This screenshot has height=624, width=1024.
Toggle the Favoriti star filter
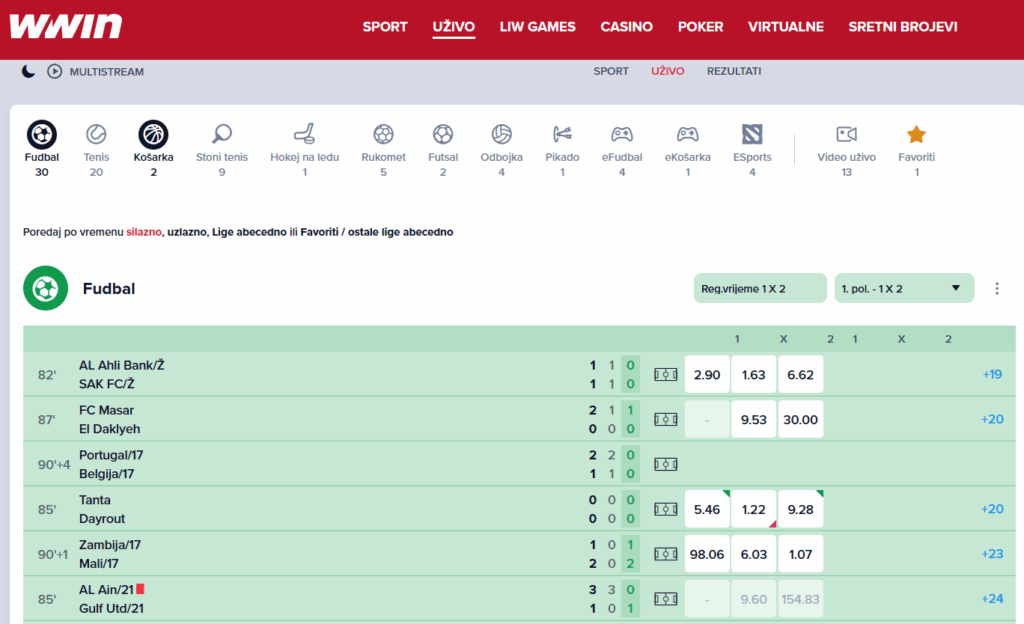point(916,134)
